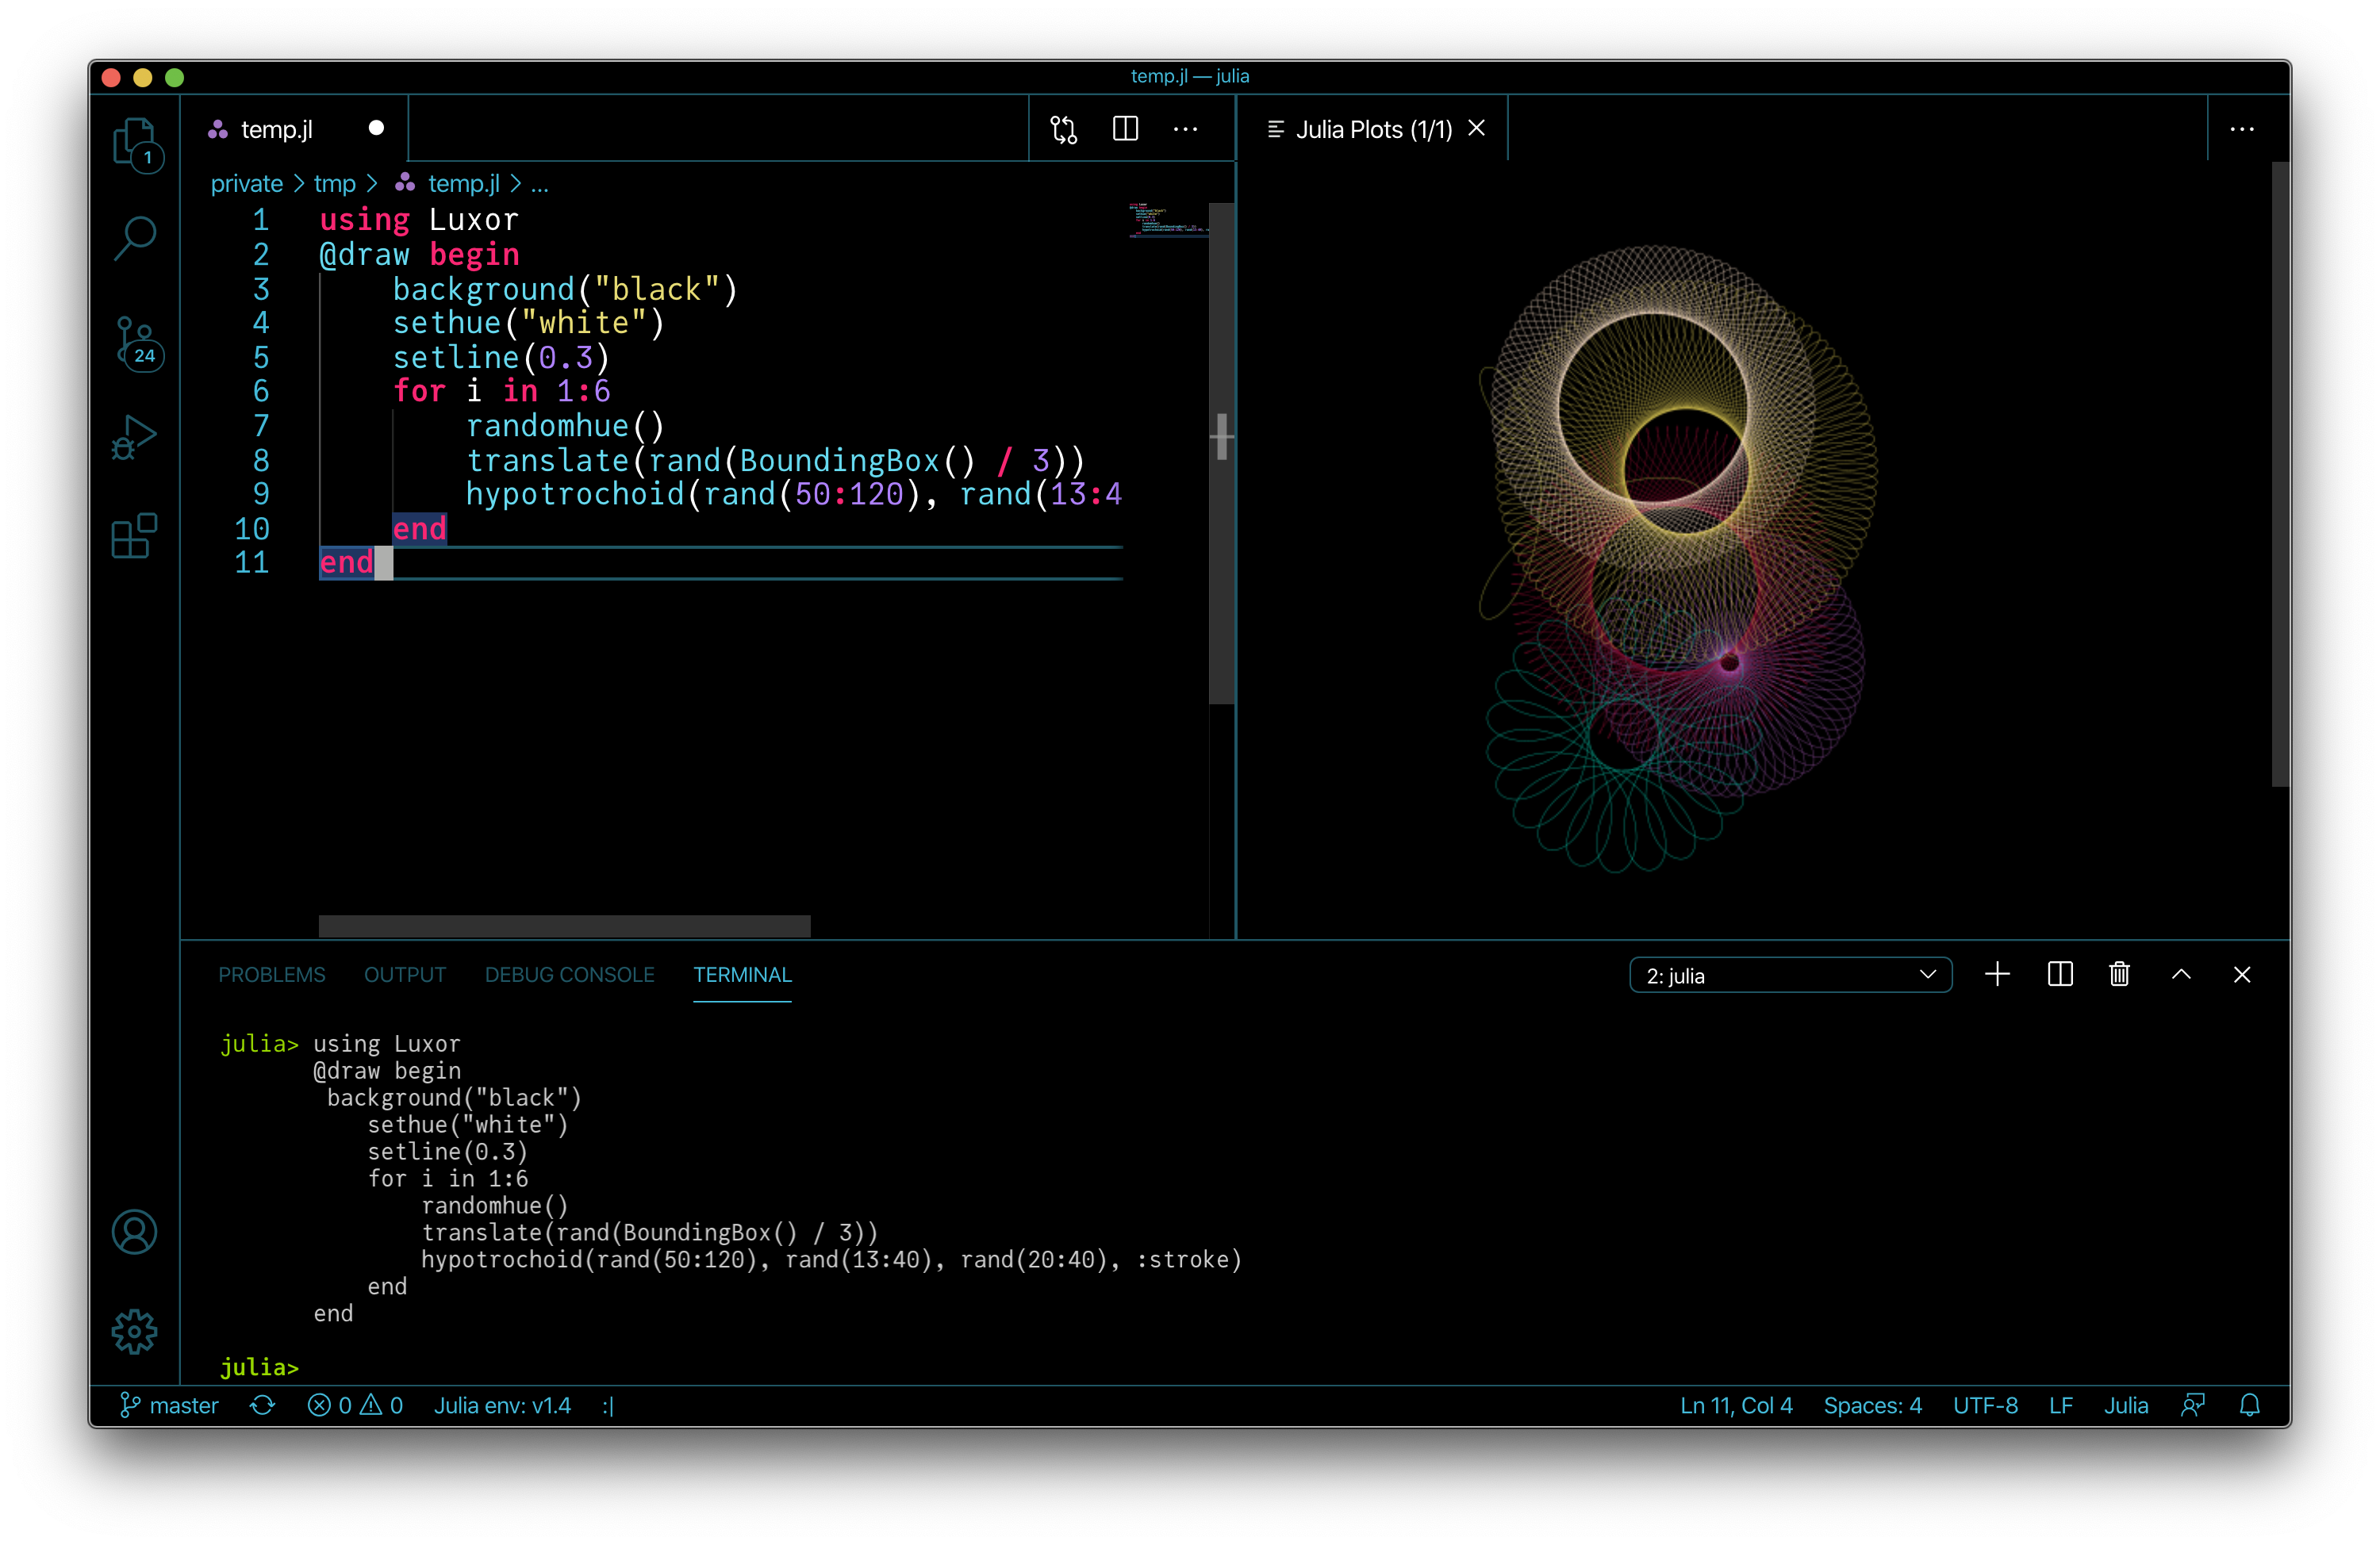Switch to the PROBLEMS panel tab

272,975
